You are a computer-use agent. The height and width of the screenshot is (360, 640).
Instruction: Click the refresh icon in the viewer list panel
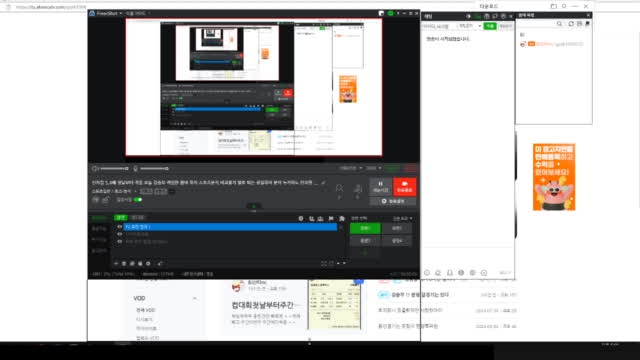coord(571,24)
